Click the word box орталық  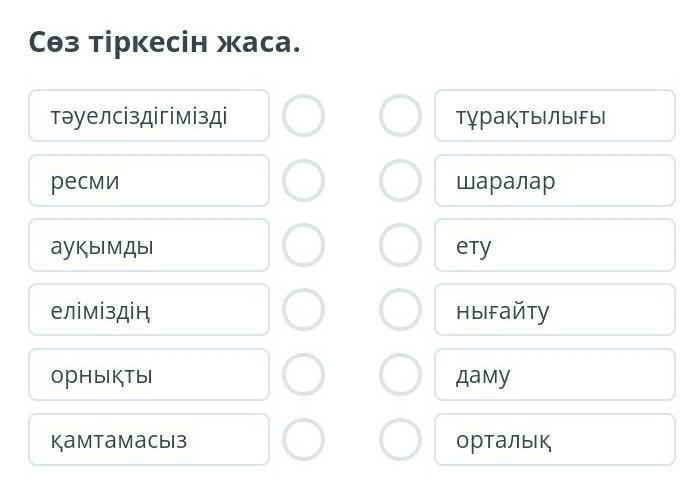click(555, 439)
